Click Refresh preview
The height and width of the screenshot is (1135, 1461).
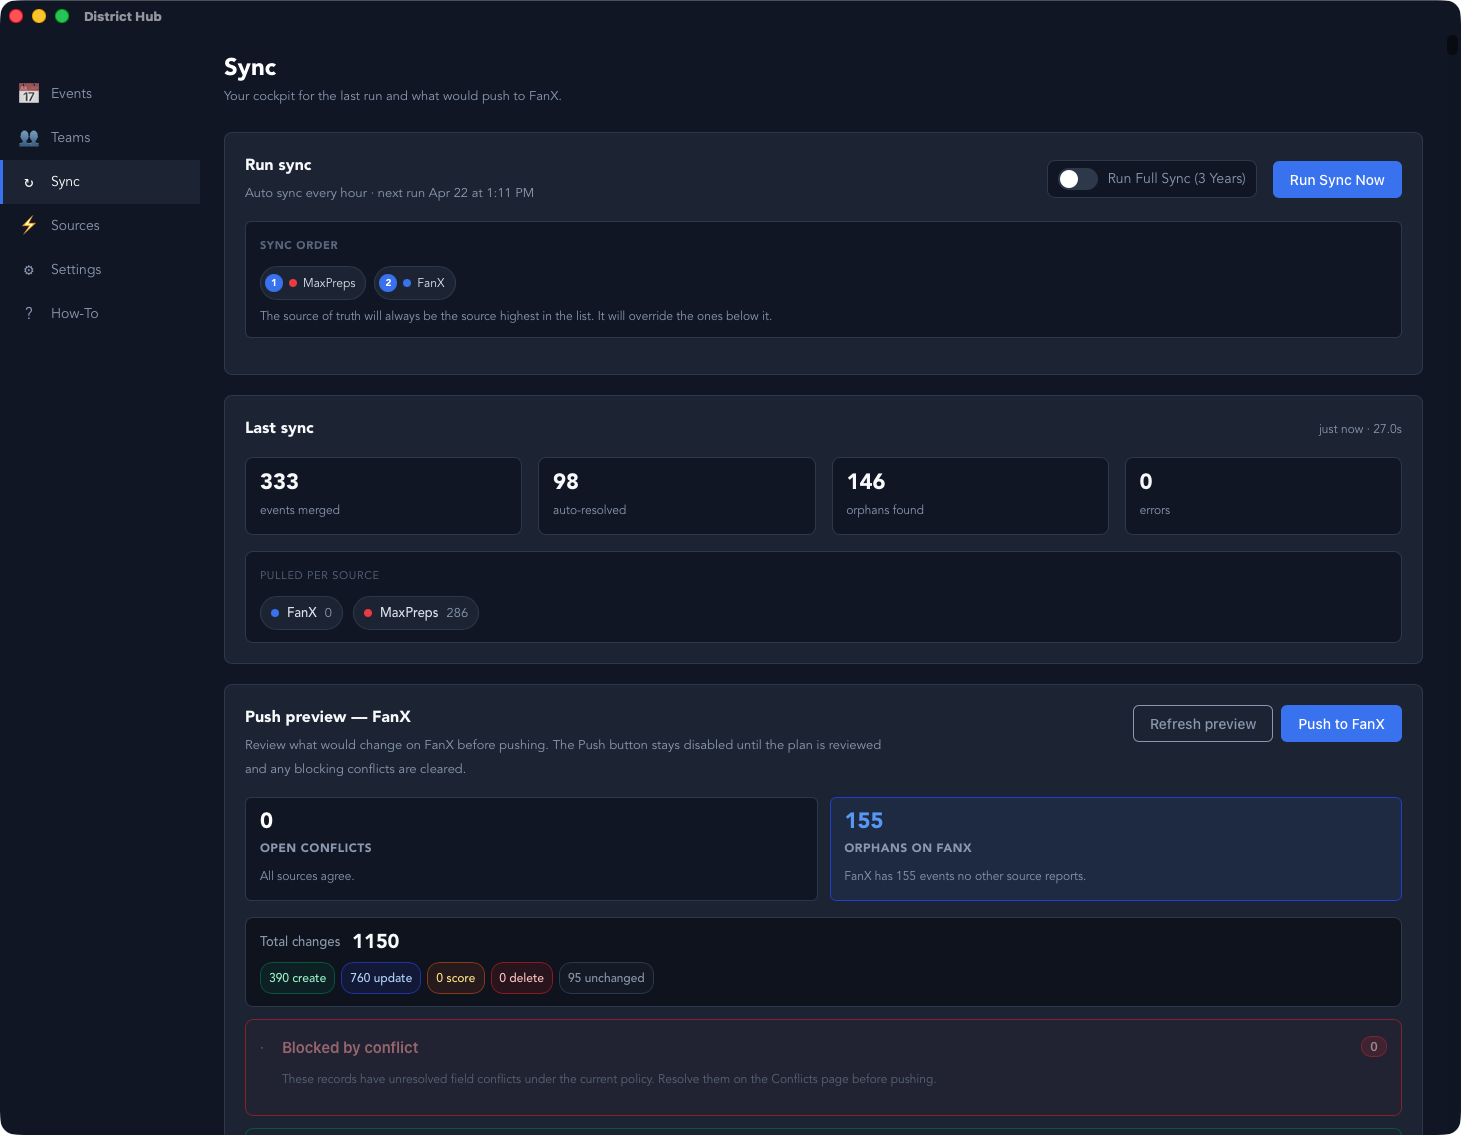coord(1202,723)
